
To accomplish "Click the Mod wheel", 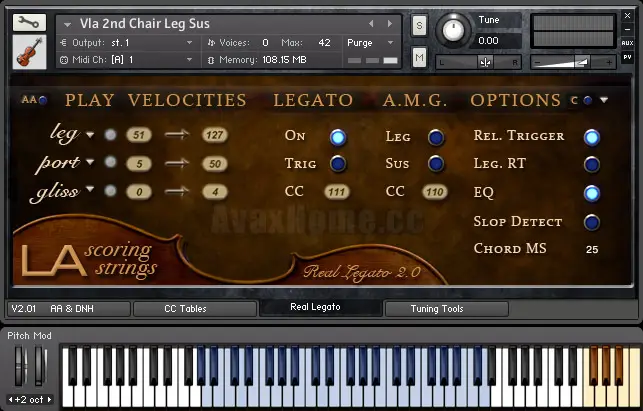I will 39,365.
